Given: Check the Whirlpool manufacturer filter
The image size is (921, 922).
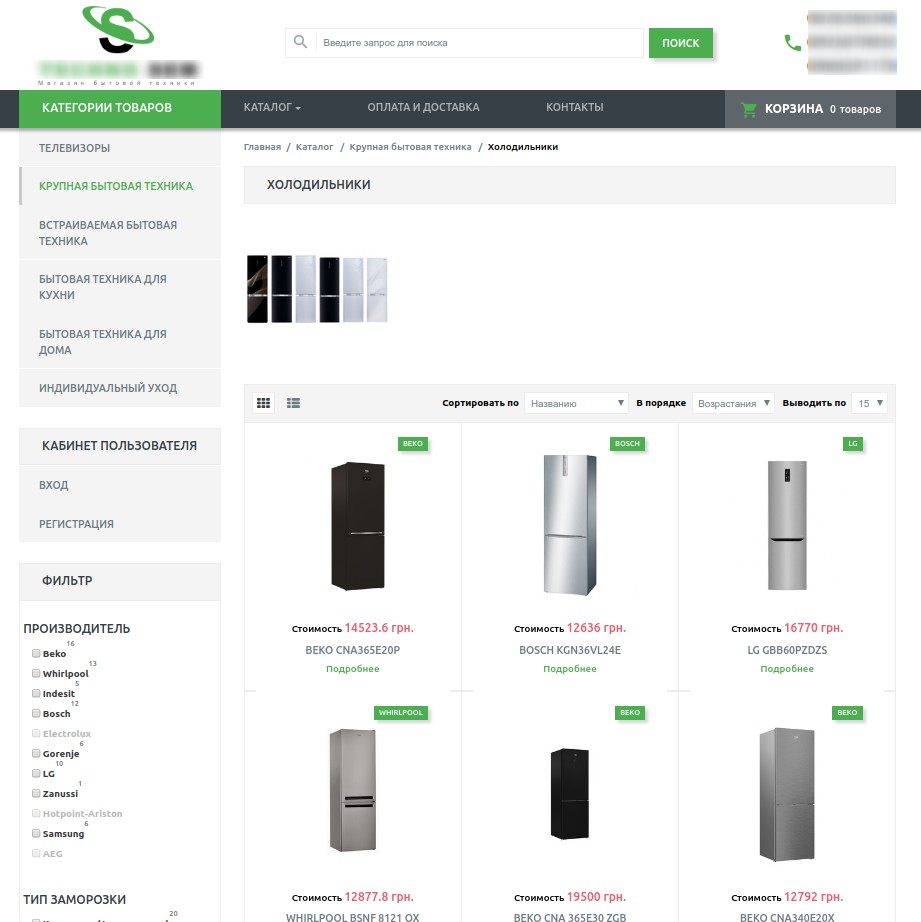Looking at the screenshot, I should tap(36, 673).
